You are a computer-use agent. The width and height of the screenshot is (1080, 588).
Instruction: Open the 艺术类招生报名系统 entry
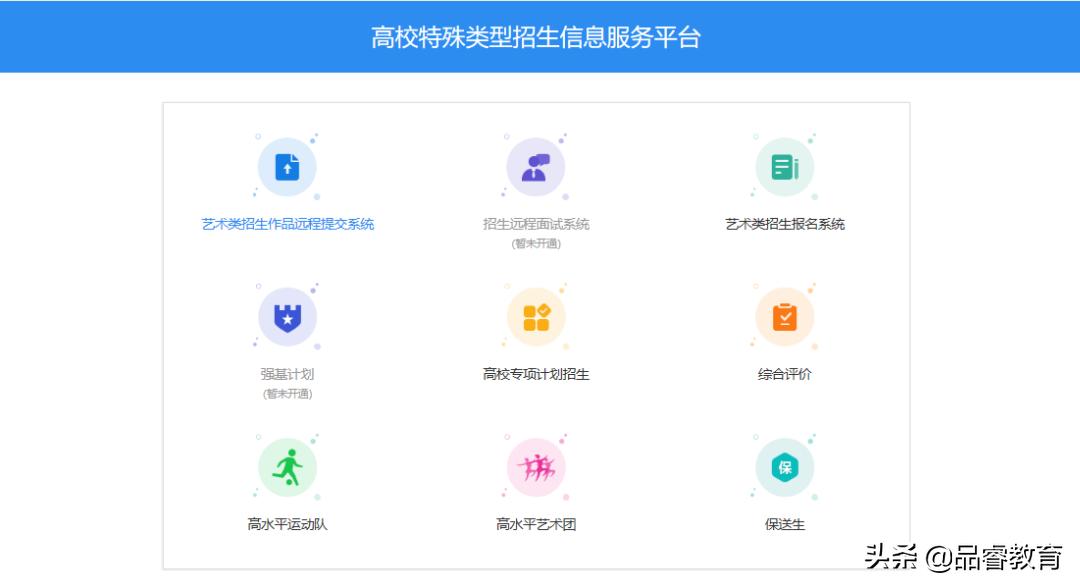coord(784,224)
